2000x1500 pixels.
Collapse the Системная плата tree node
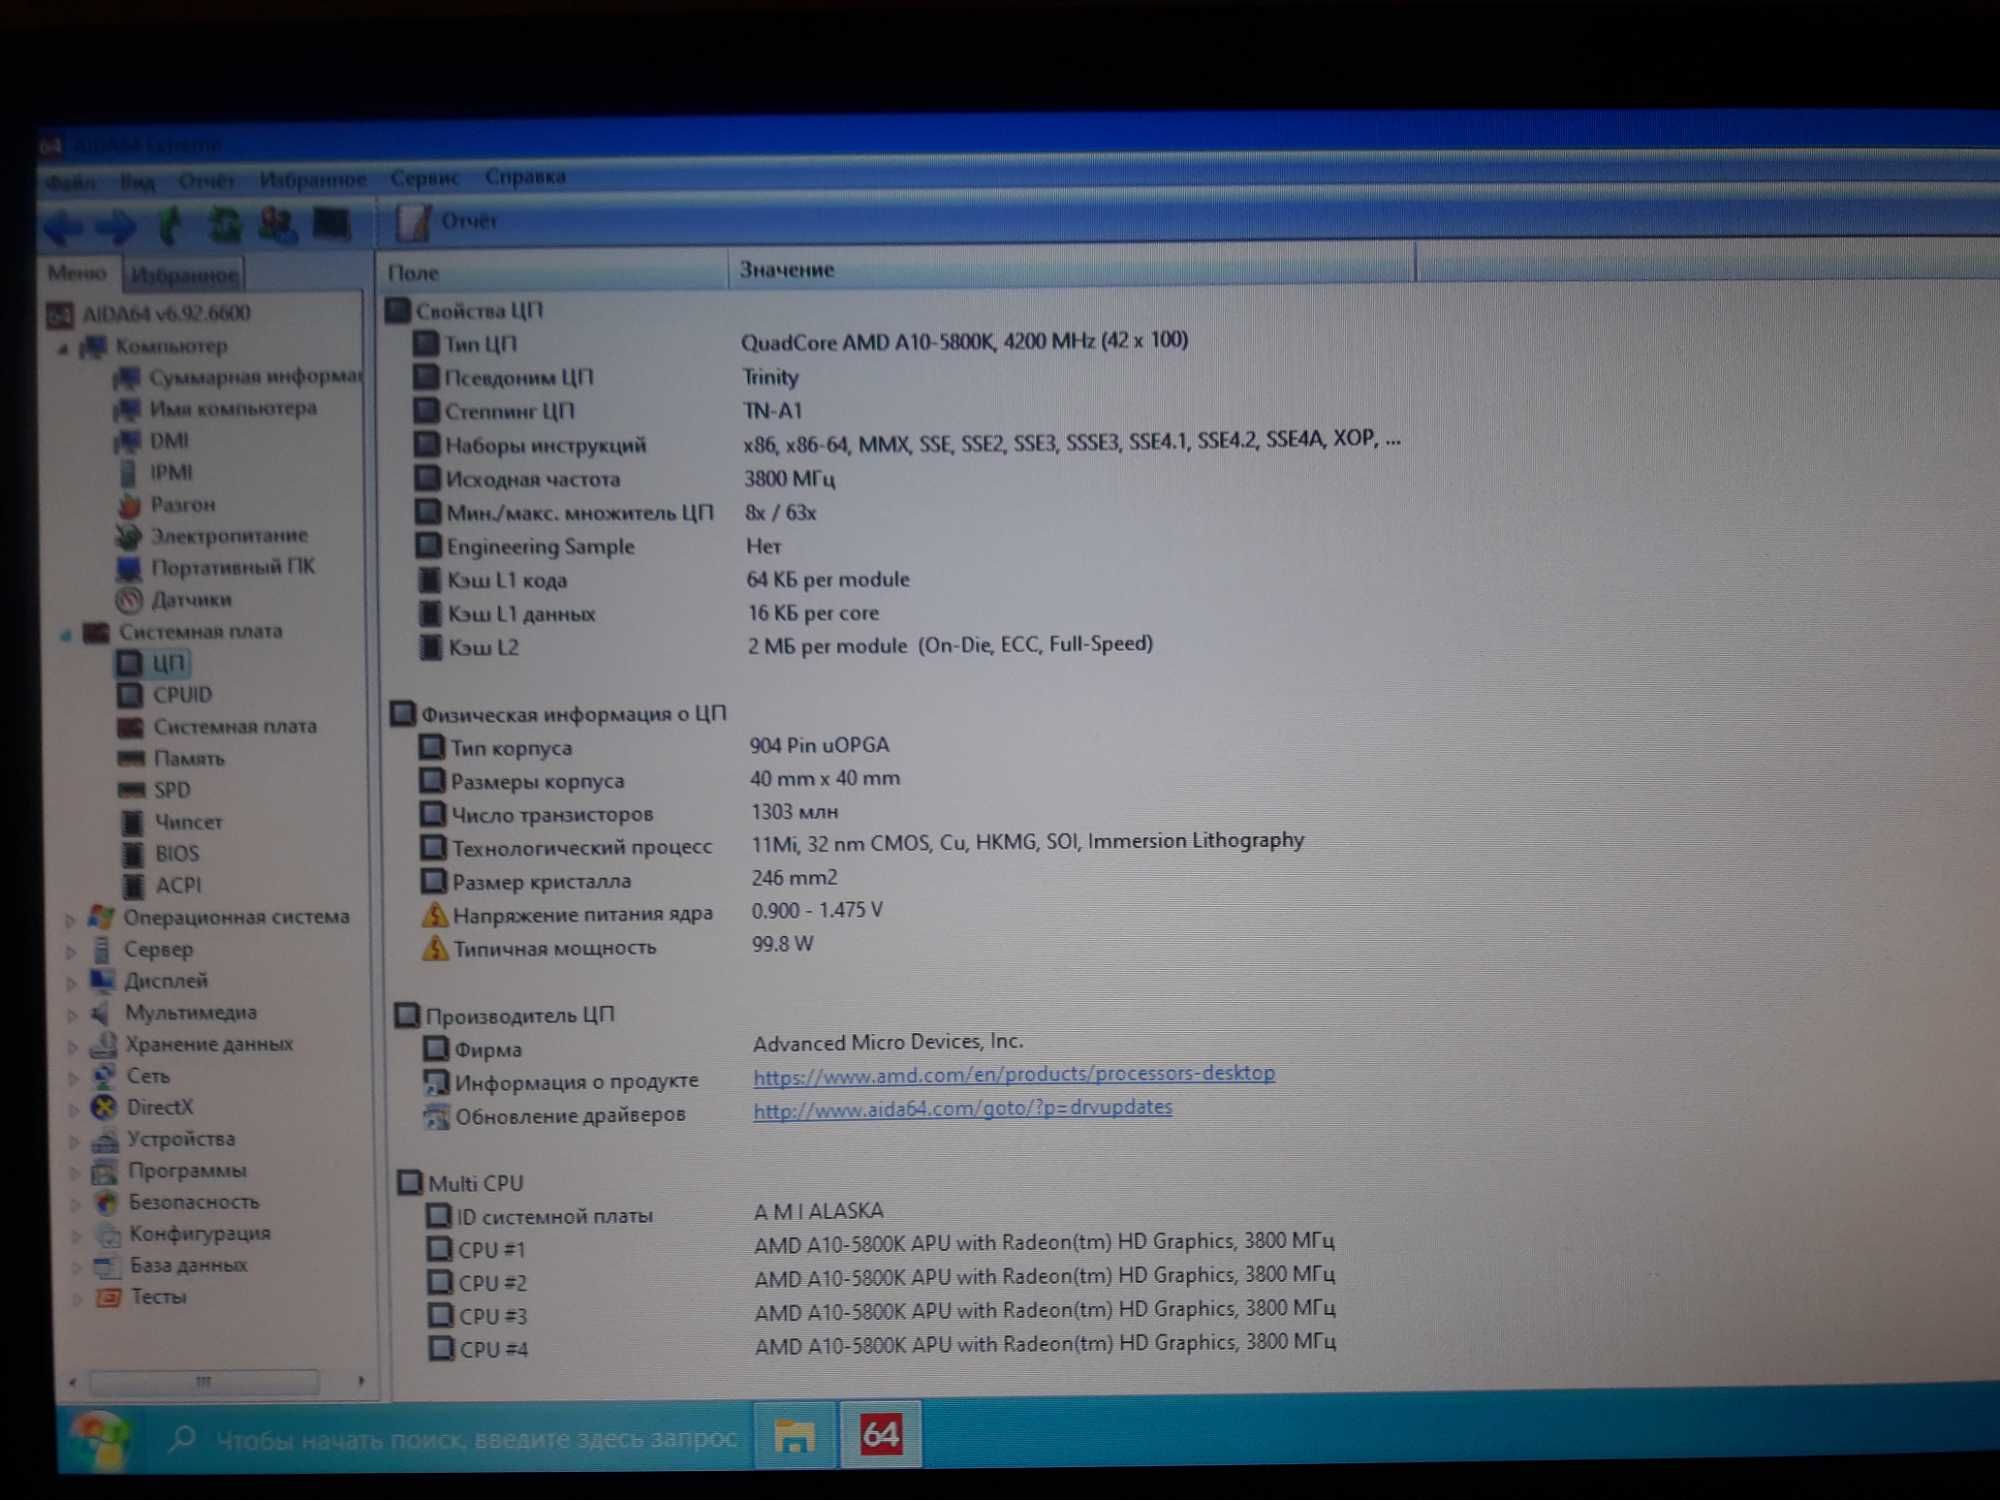tap(66, 634)
